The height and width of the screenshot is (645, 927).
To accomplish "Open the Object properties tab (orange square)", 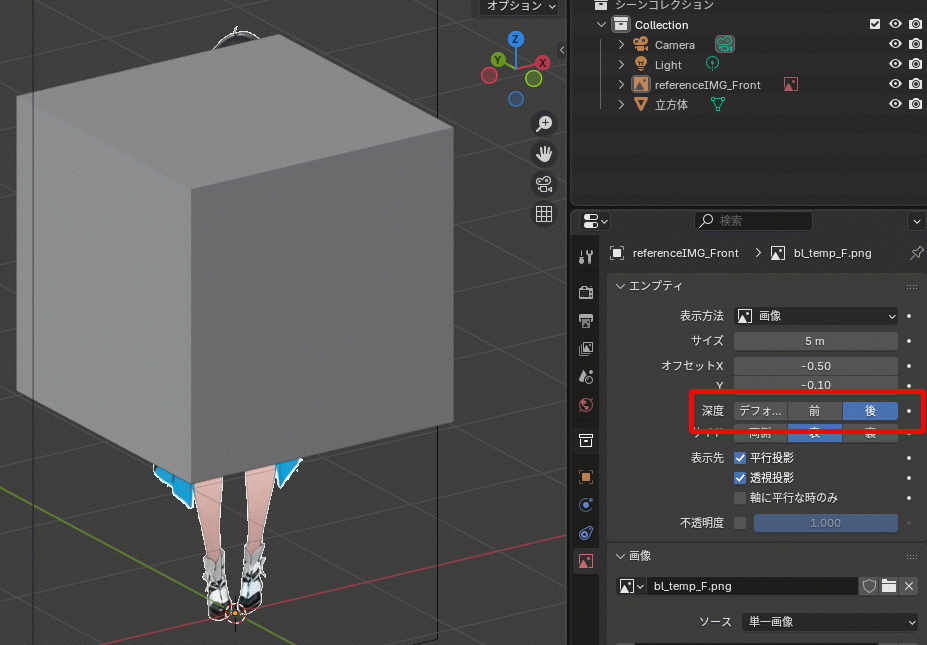I will pos(586,477).
